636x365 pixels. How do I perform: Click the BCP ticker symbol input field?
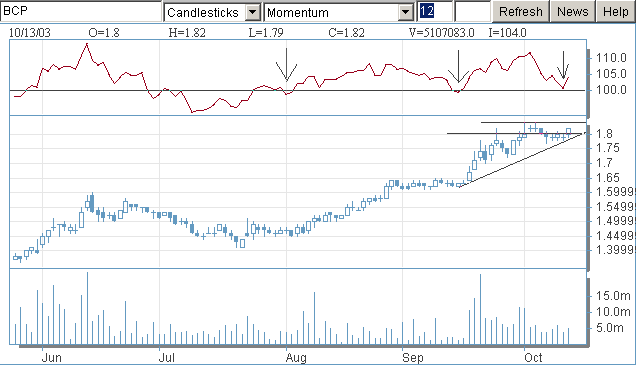coord(81,11)
